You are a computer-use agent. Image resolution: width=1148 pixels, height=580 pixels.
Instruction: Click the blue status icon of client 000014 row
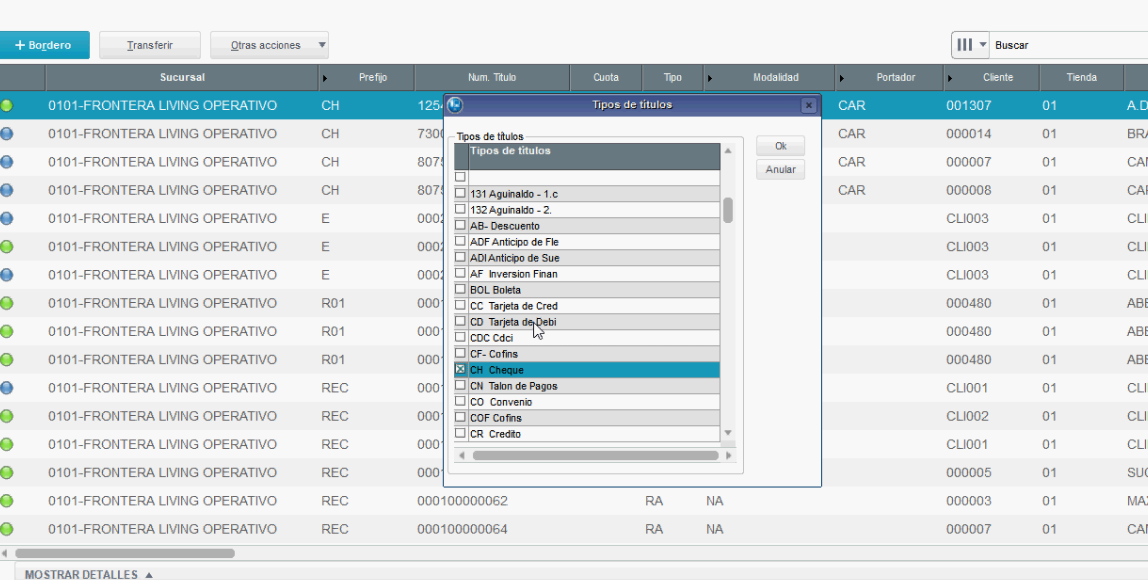click(7, 134)
